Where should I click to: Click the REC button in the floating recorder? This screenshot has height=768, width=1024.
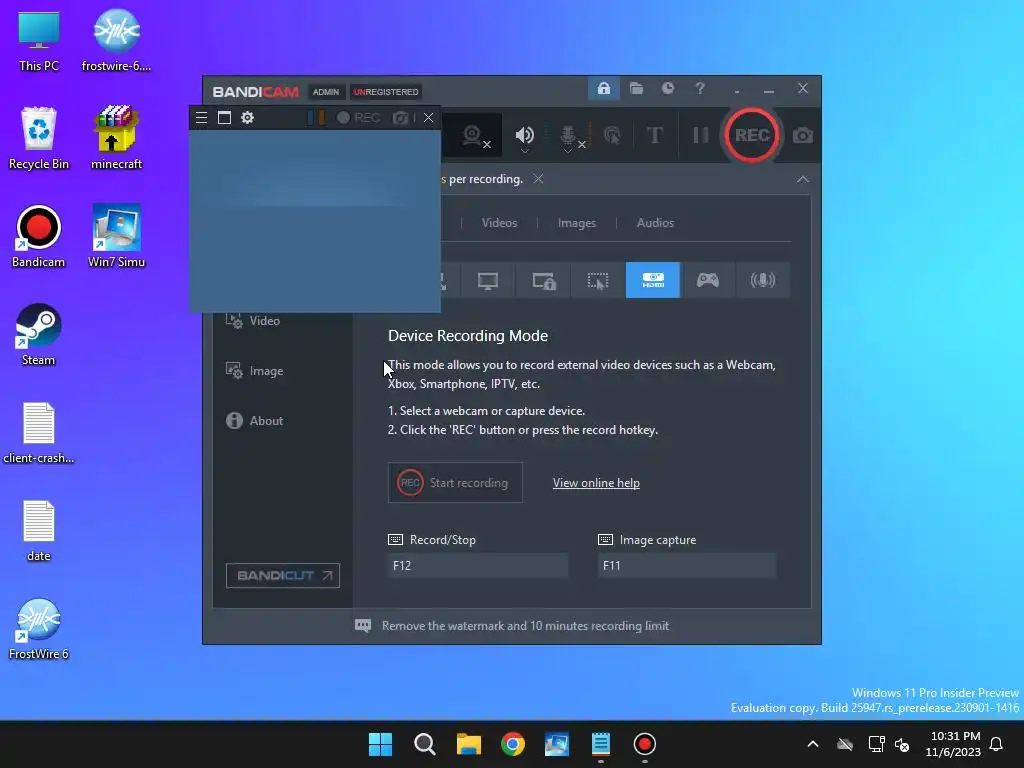click(359, 118)
